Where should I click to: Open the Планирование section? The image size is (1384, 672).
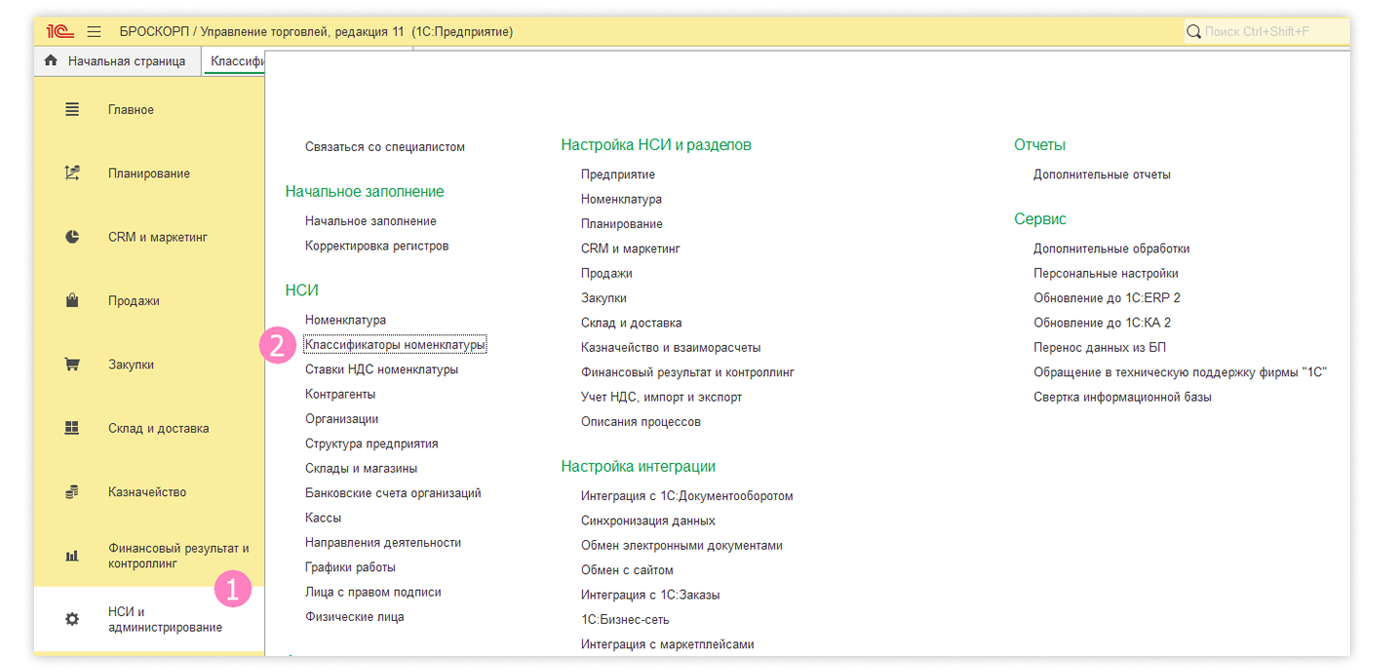pyautogui.click(x=149, y=173)
